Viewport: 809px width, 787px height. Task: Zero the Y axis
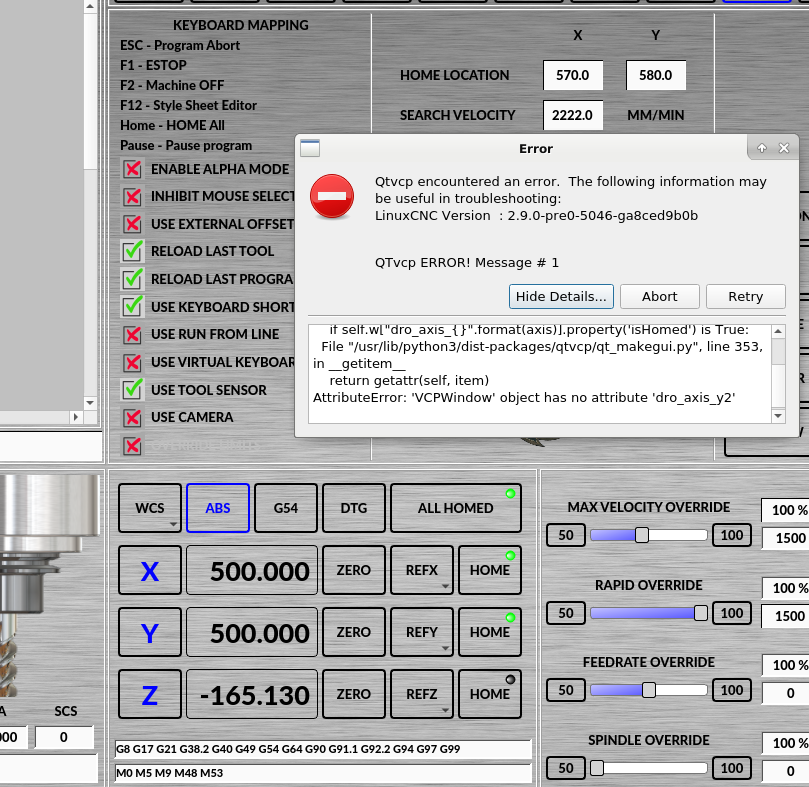tap(354, 632)
